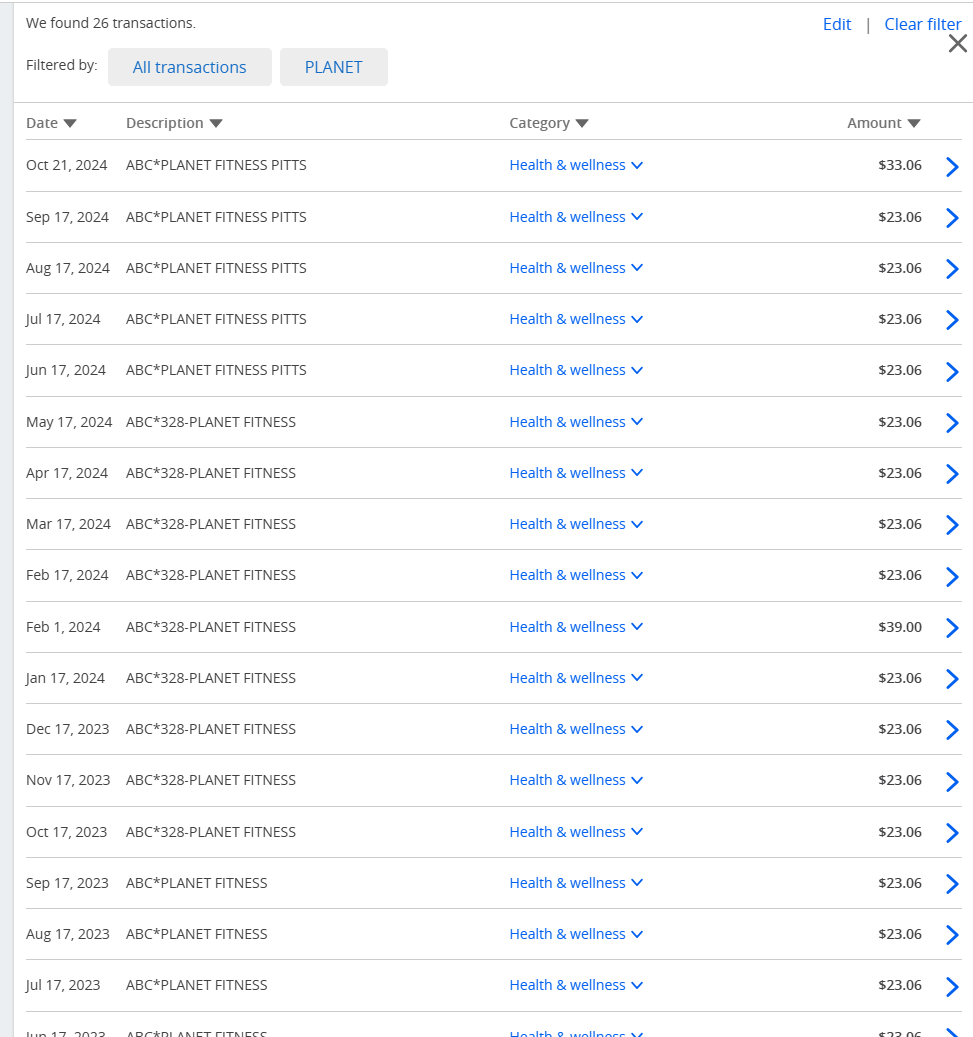
Task: Open details arrow for Jul 17, 2024 transaction
Action: tap(952, 320)
